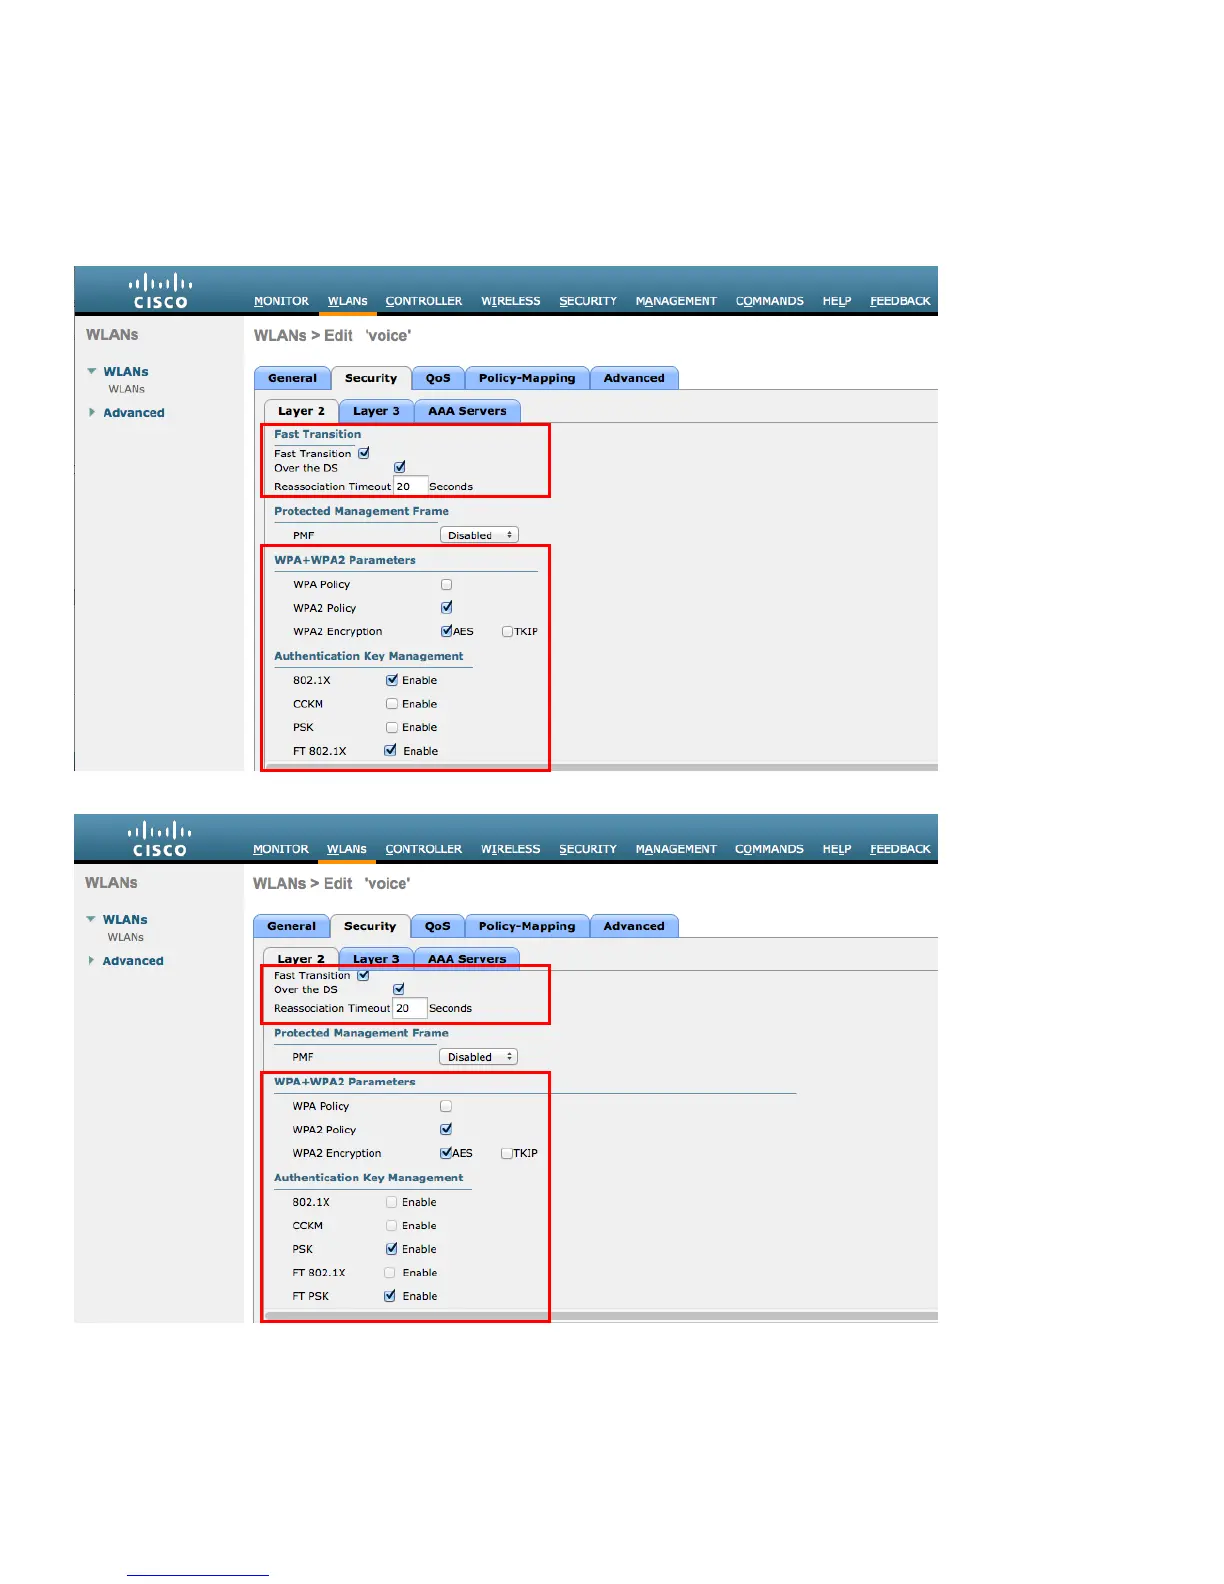Open PMF dropdown in upper screenshot

click(x=479, y=535)
